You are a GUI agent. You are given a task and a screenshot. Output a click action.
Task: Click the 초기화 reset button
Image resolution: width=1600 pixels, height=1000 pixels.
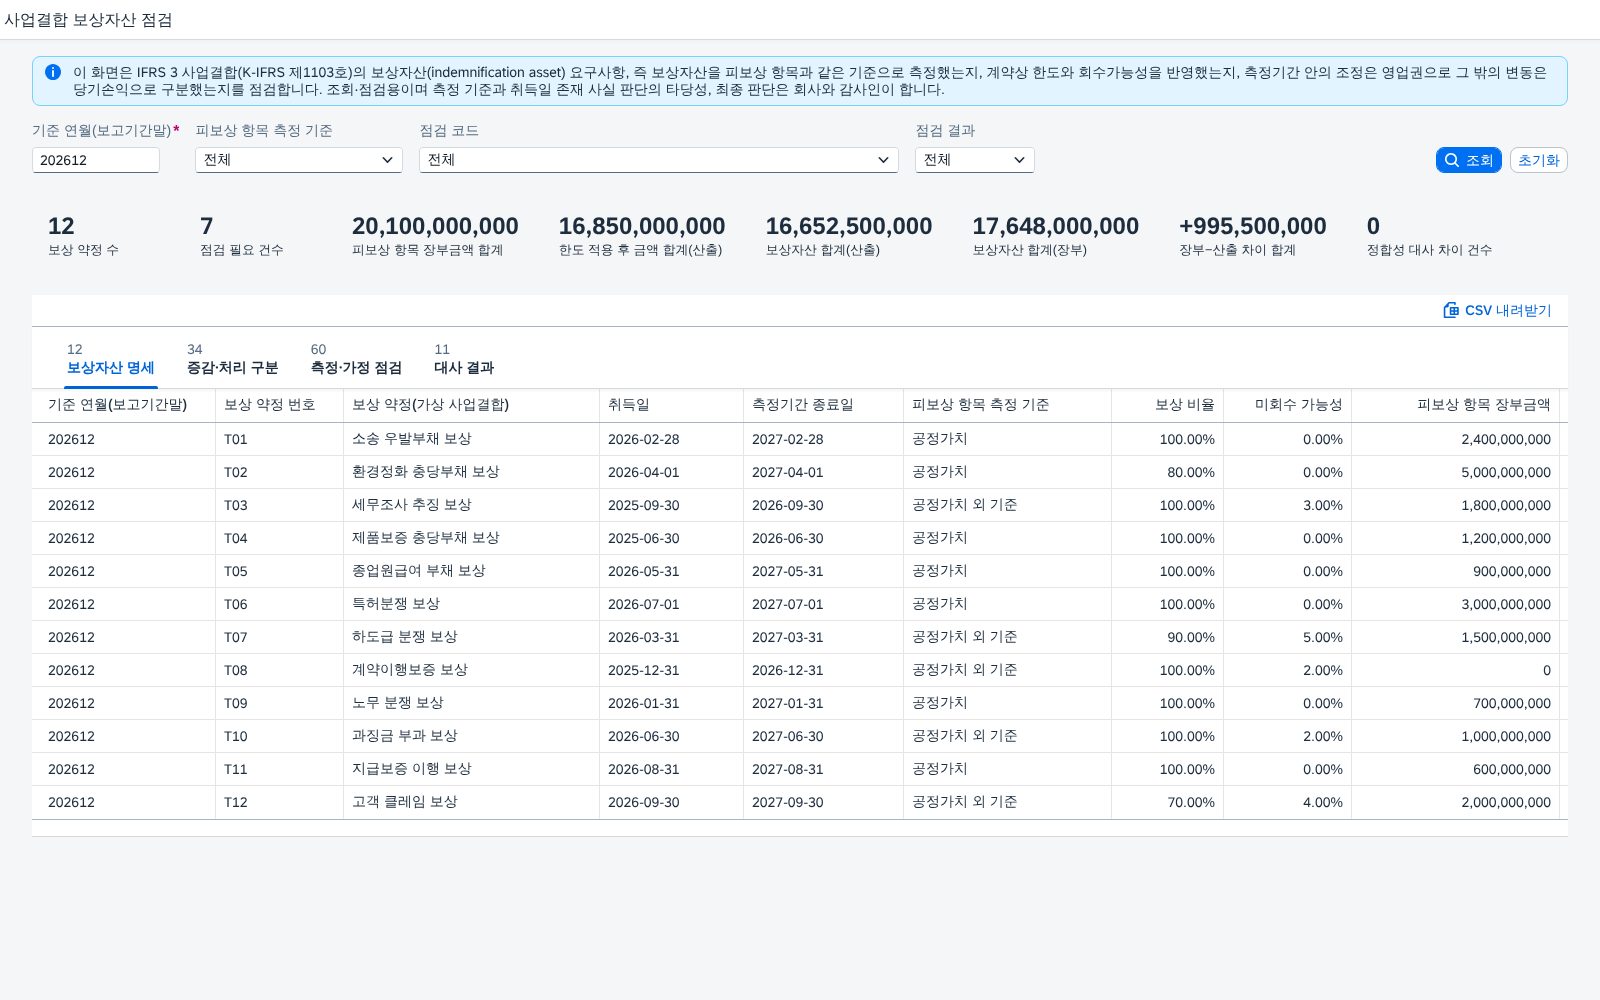pos(1538,160)
